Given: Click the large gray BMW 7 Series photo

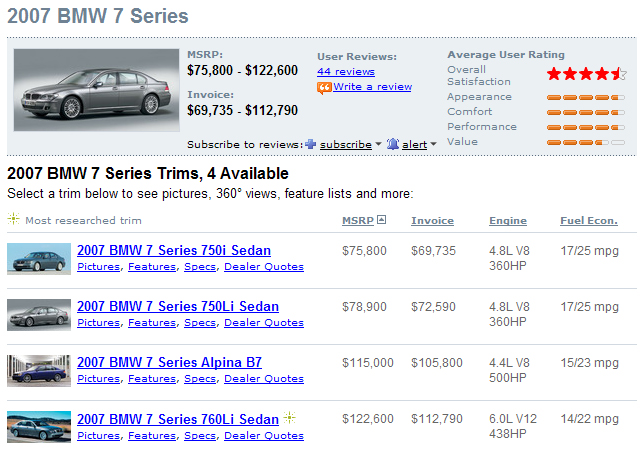Looking at the screenshot, I should tap(97, 90).
